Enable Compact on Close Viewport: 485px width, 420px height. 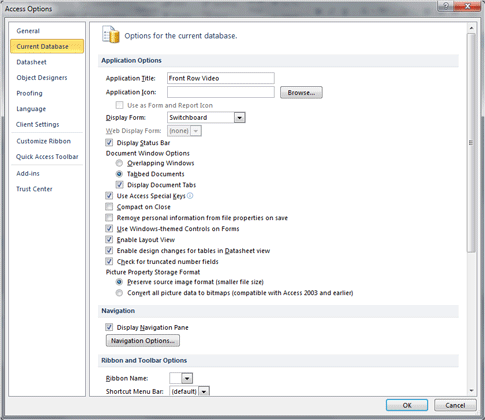click(109, 207)
